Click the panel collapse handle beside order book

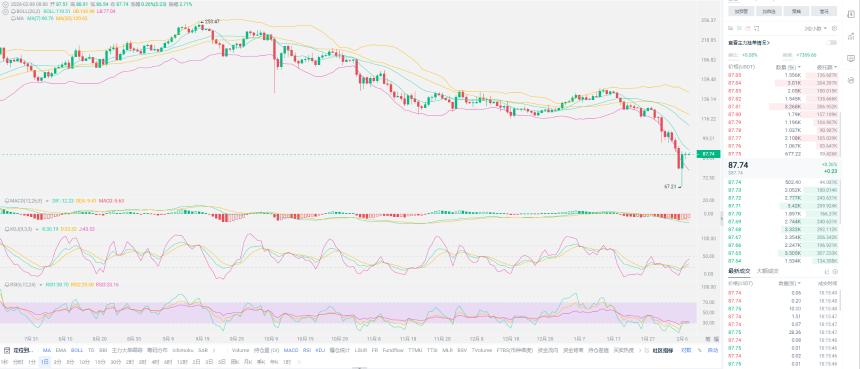click(x=722, y=219)
